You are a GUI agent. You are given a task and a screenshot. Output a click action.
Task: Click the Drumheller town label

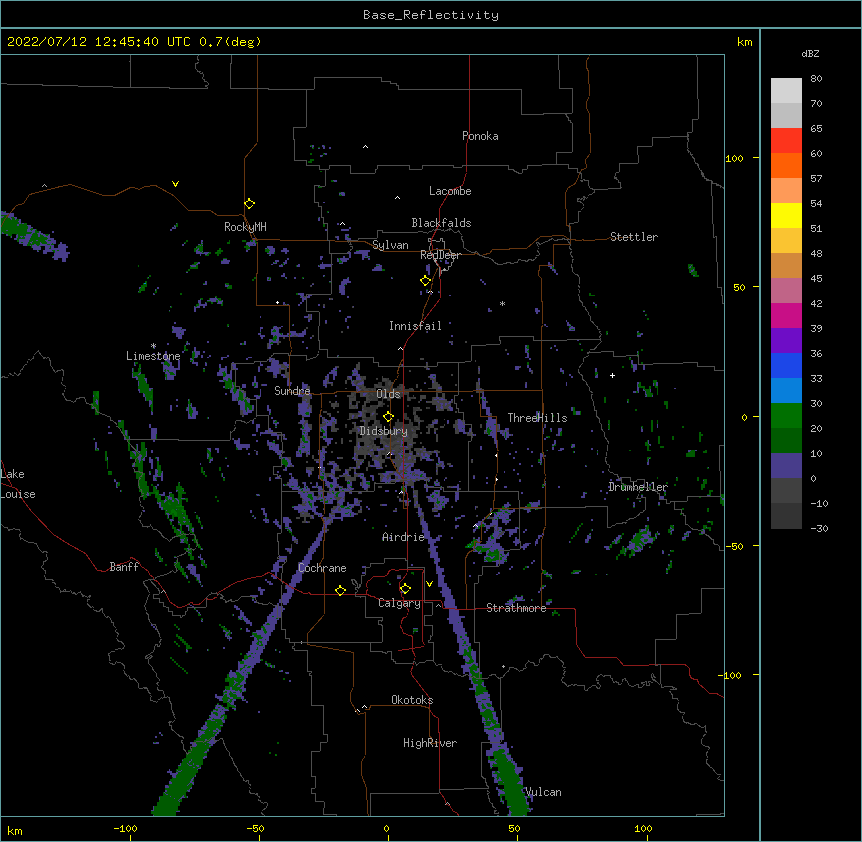(638, 487)
